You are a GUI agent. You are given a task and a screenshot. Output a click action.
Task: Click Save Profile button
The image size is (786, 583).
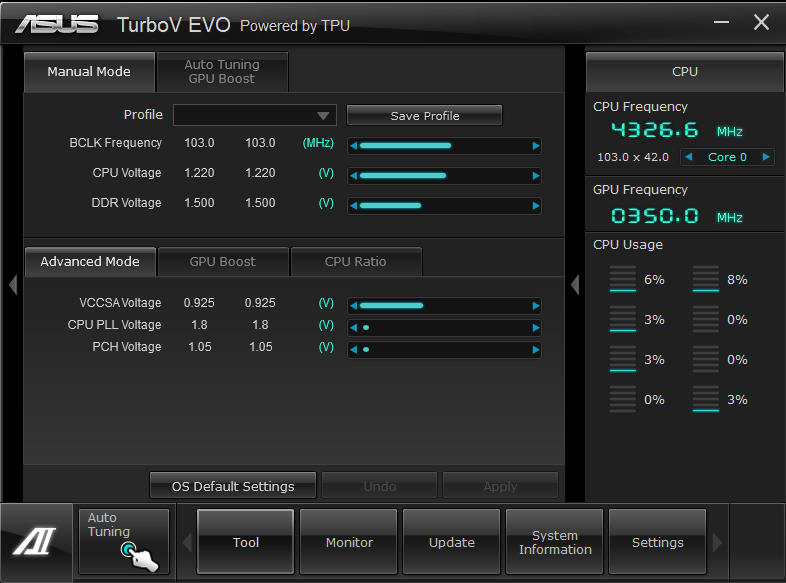click(x=425, y=116)
